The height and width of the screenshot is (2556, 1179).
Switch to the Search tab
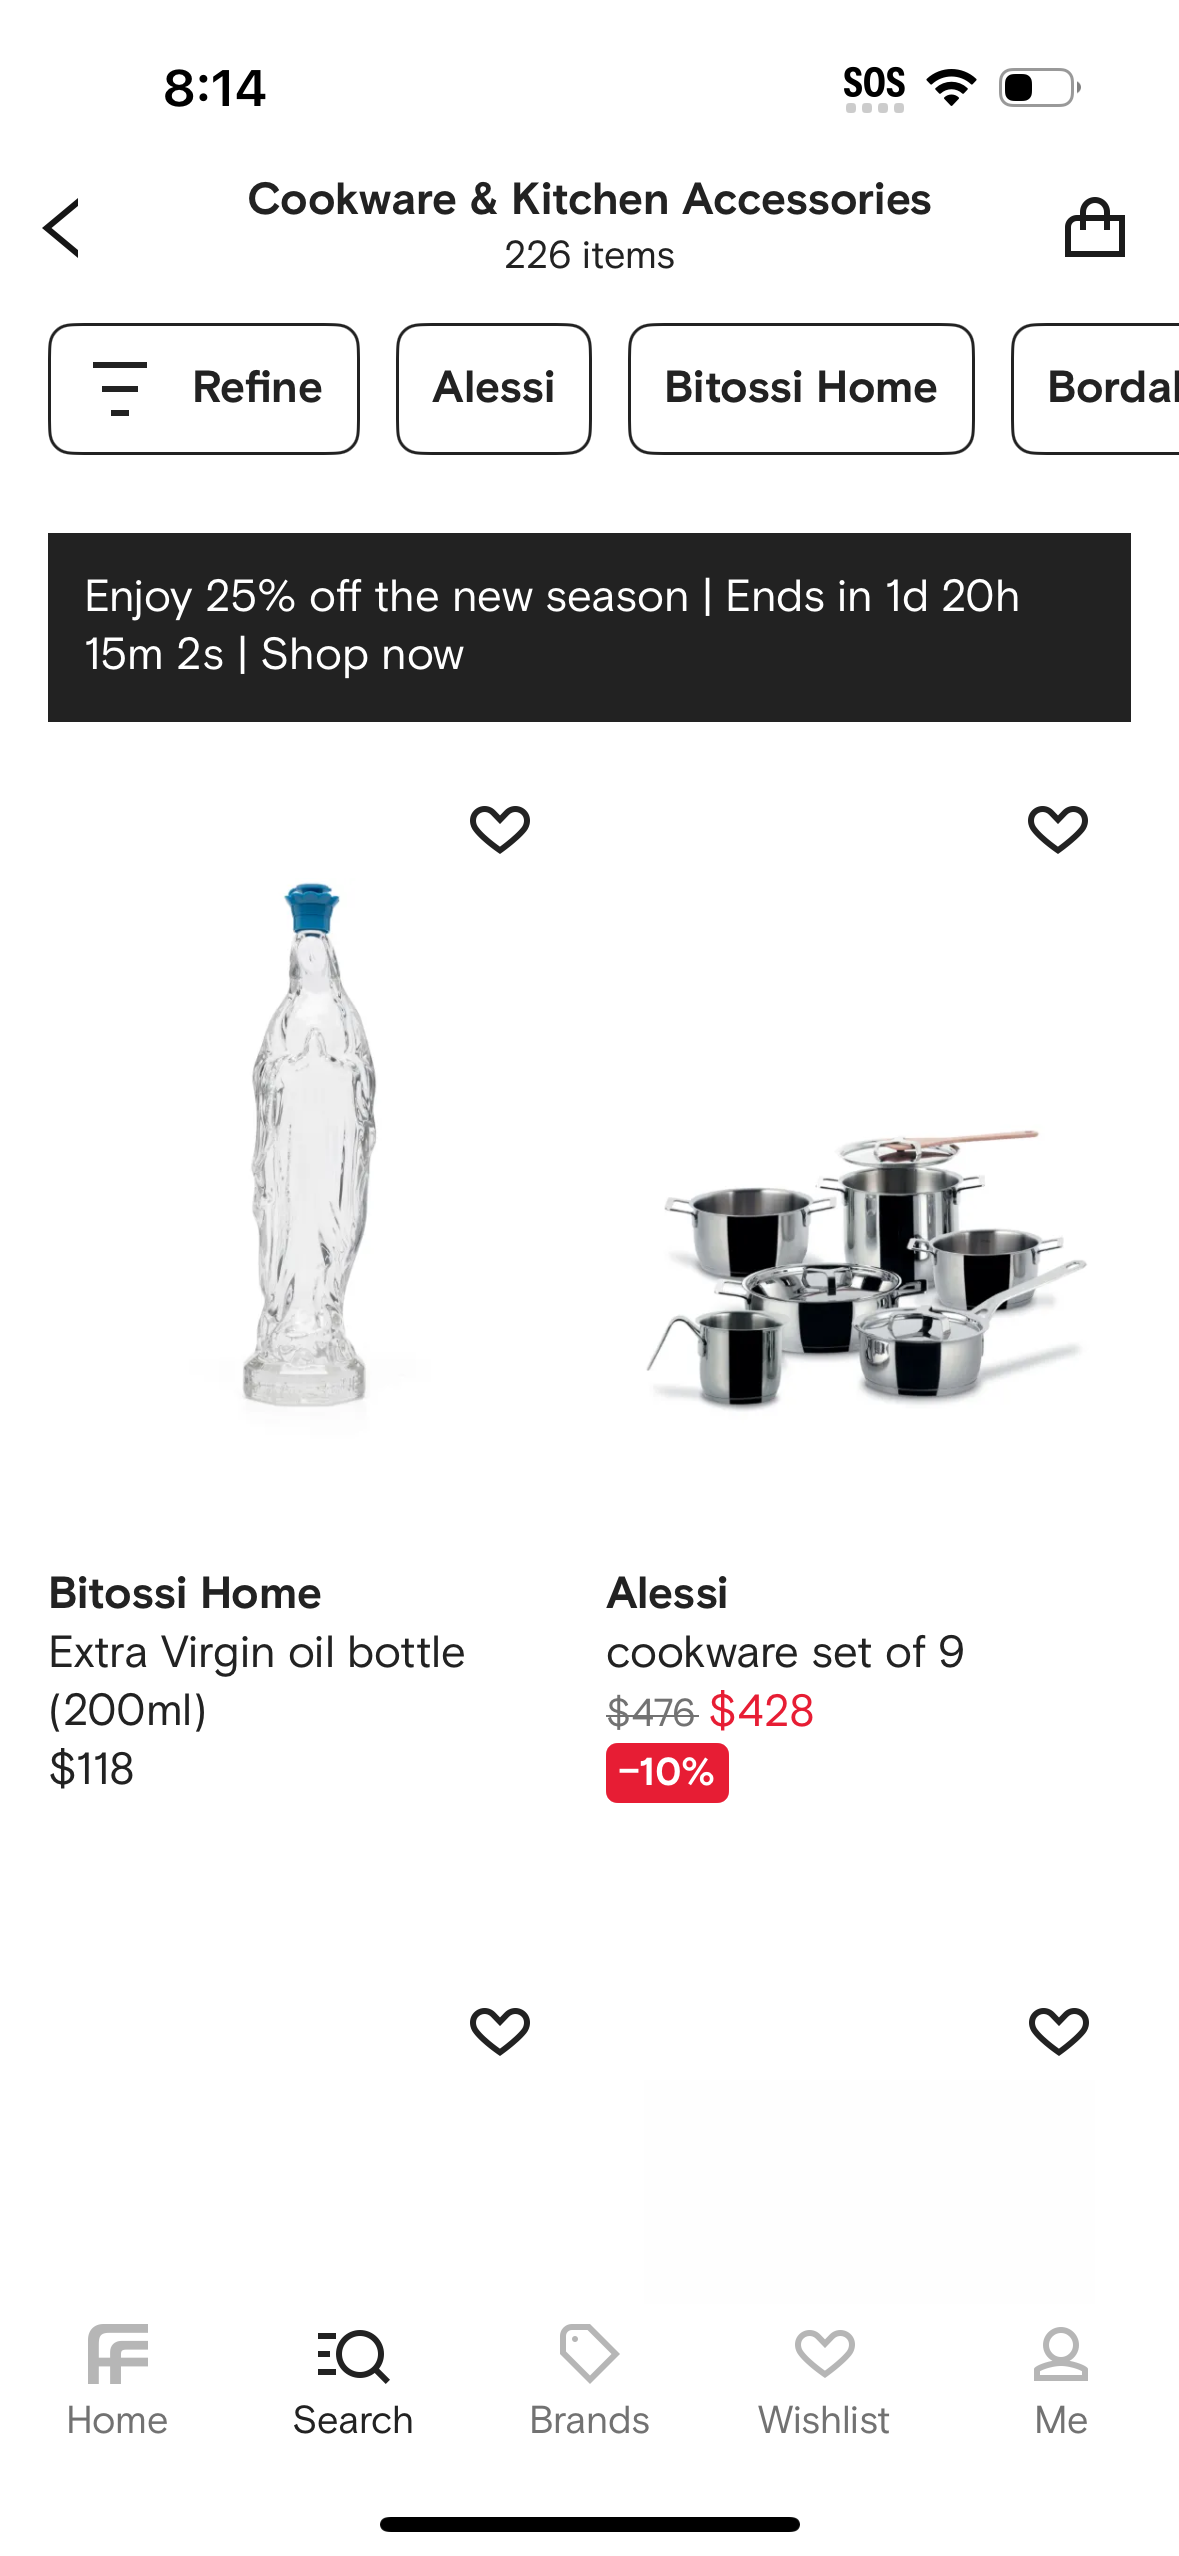coord(353,2380)
